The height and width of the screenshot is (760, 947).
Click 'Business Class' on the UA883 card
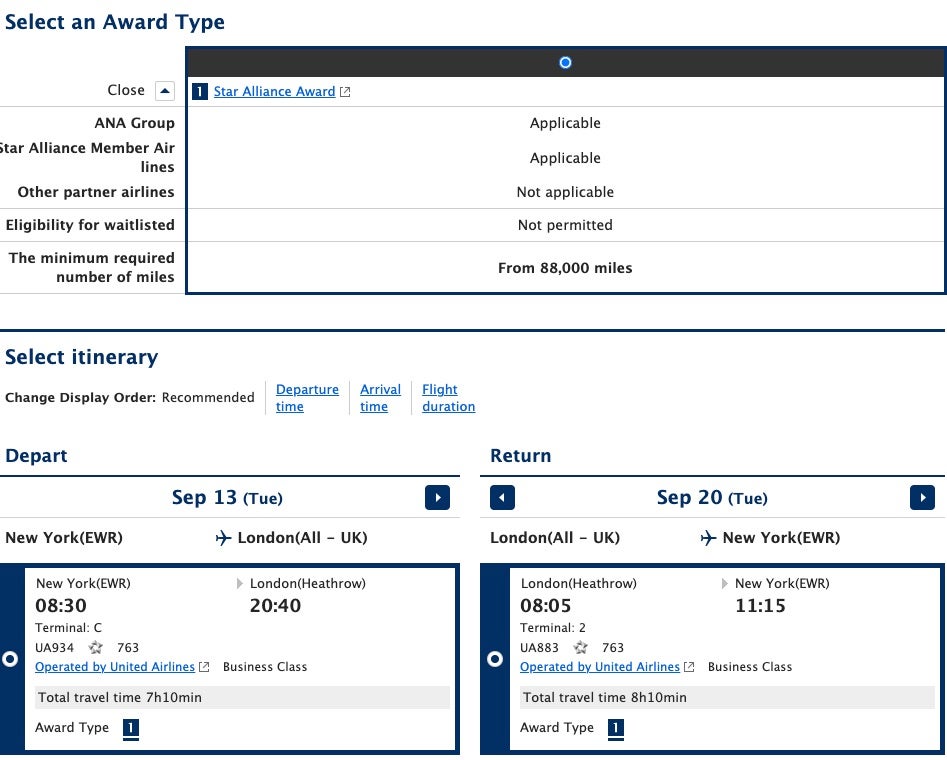point(750,666)
